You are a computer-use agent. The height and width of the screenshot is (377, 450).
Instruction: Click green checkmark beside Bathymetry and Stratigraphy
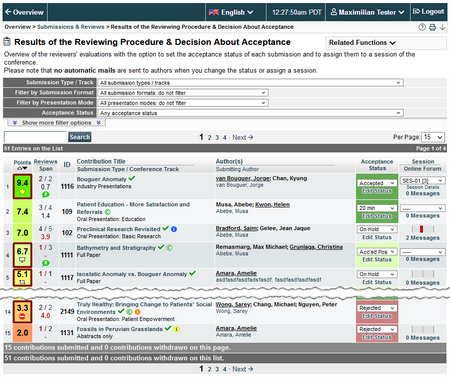click(x=161, y=247)
